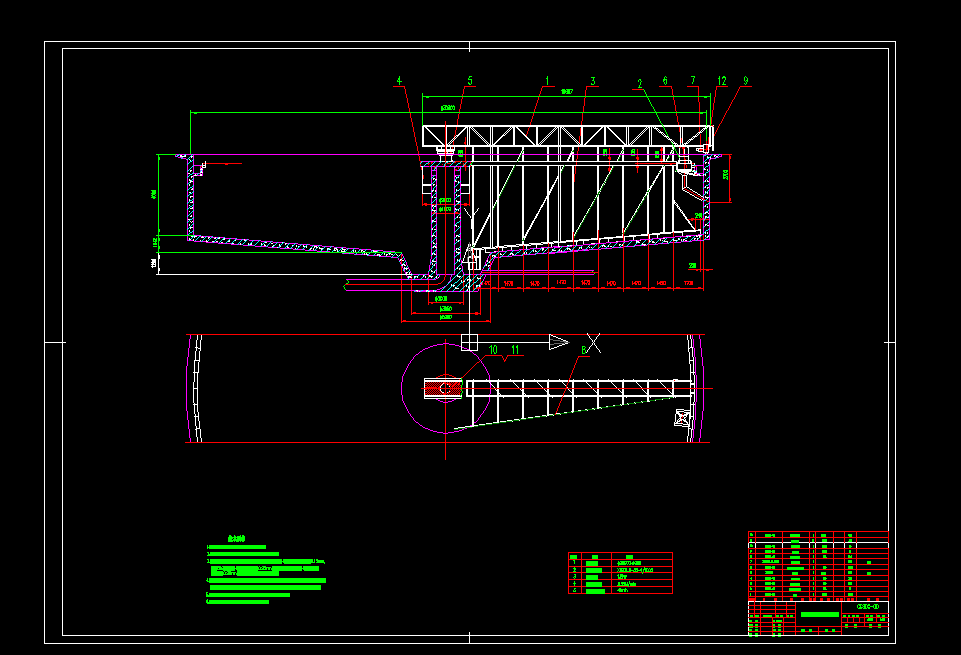Click the green technical notes text block
This screenshot has width=961, height=655.
(266, 571)
